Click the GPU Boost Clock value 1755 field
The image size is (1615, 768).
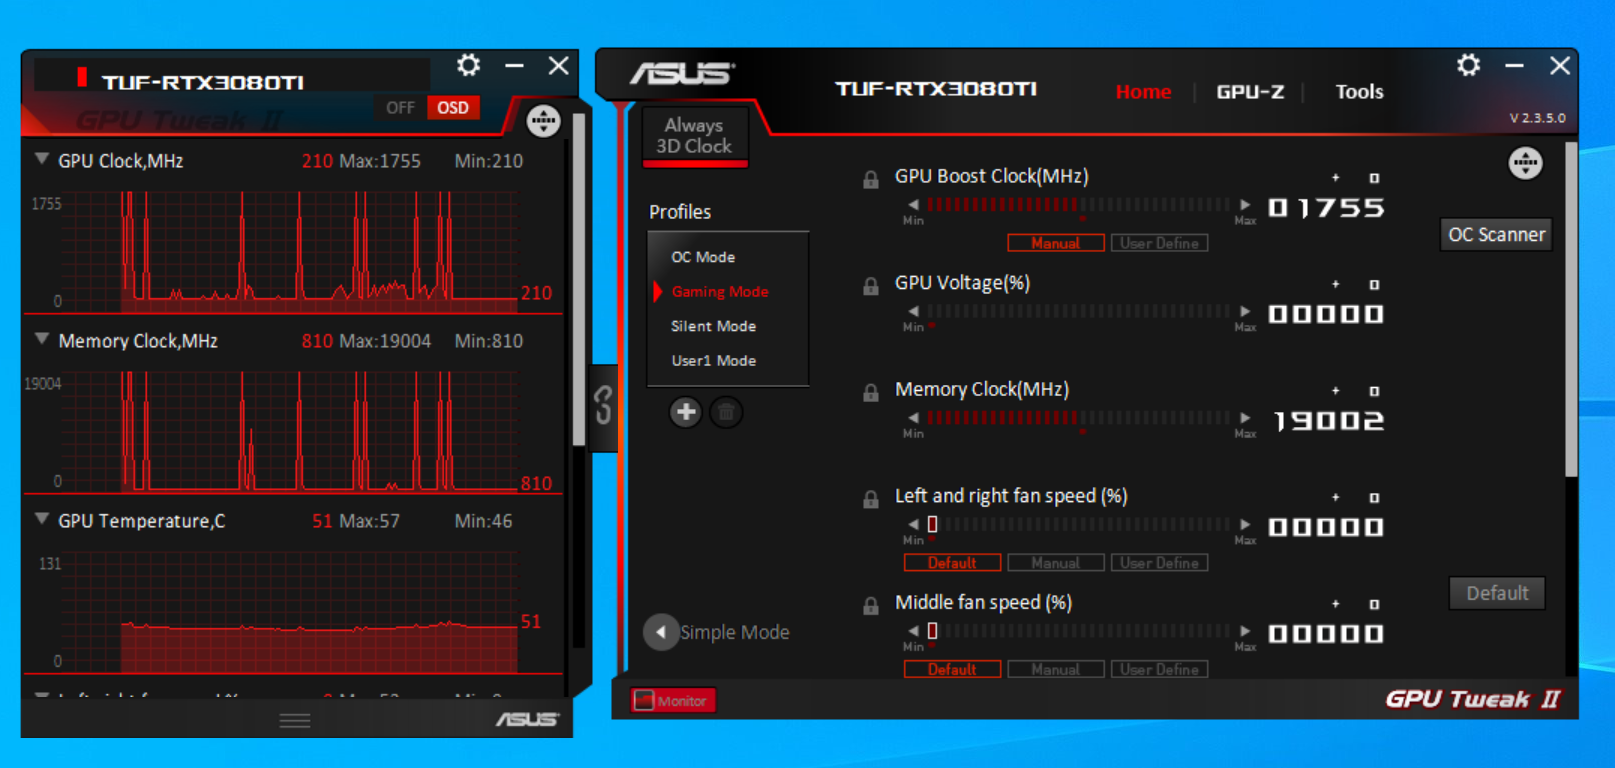(1326, 208)
